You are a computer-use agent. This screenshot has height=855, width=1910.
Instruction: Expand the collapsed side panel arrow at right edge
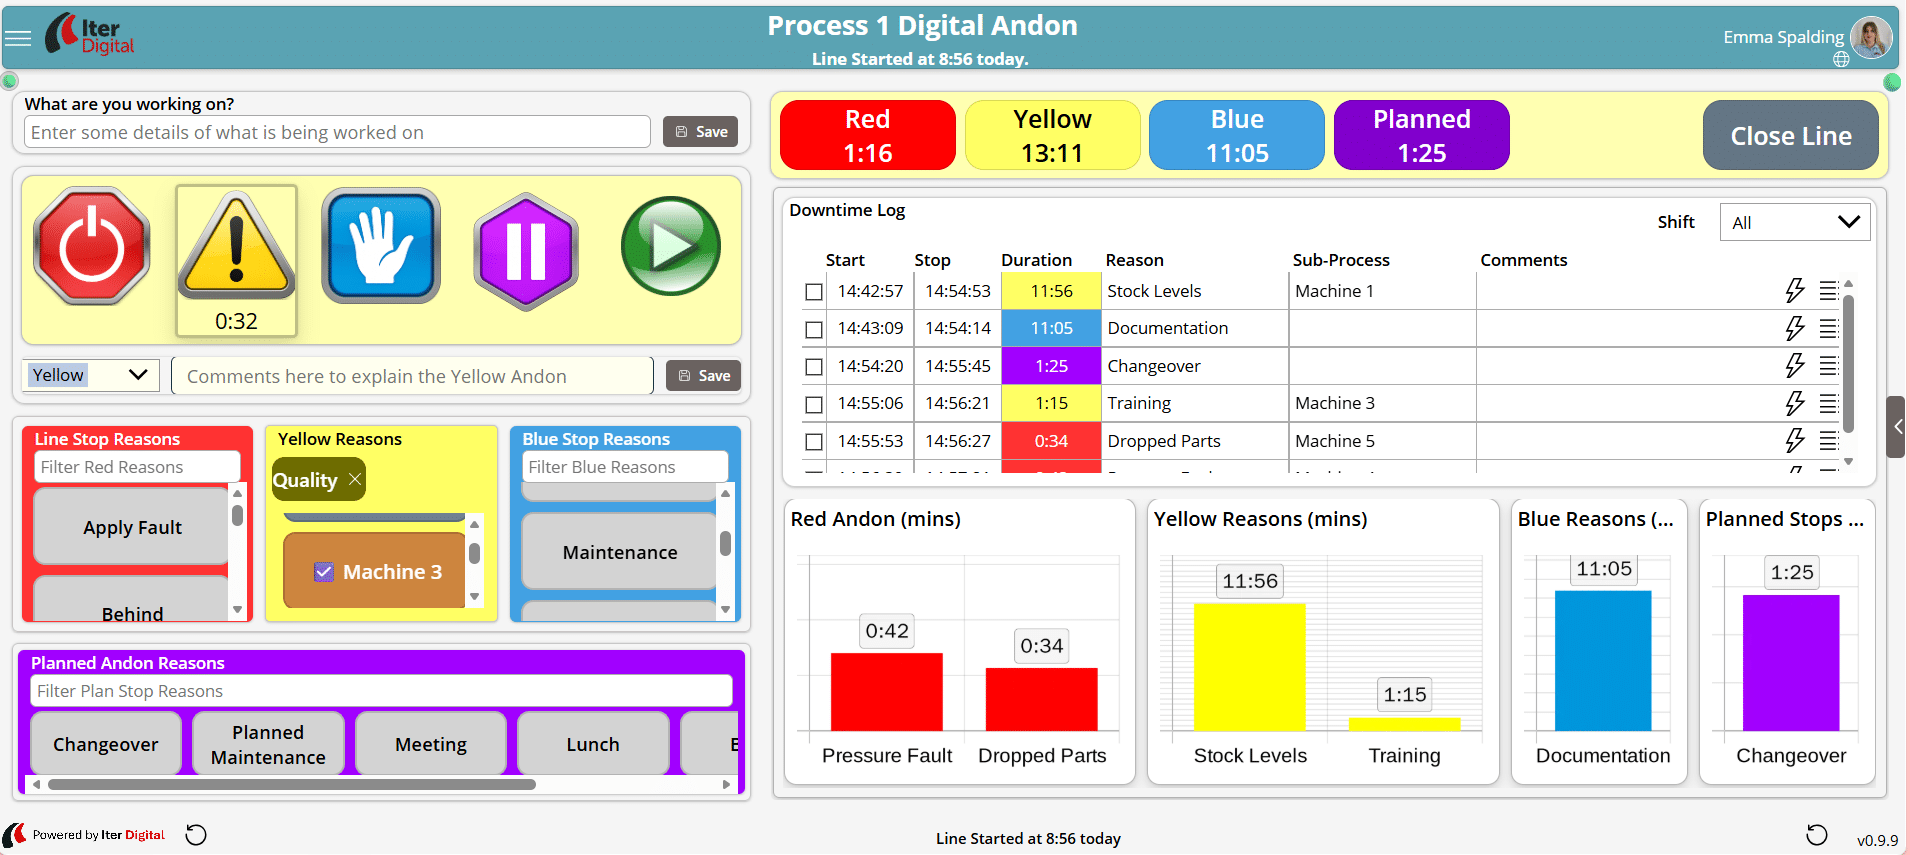click(1897, 427)
